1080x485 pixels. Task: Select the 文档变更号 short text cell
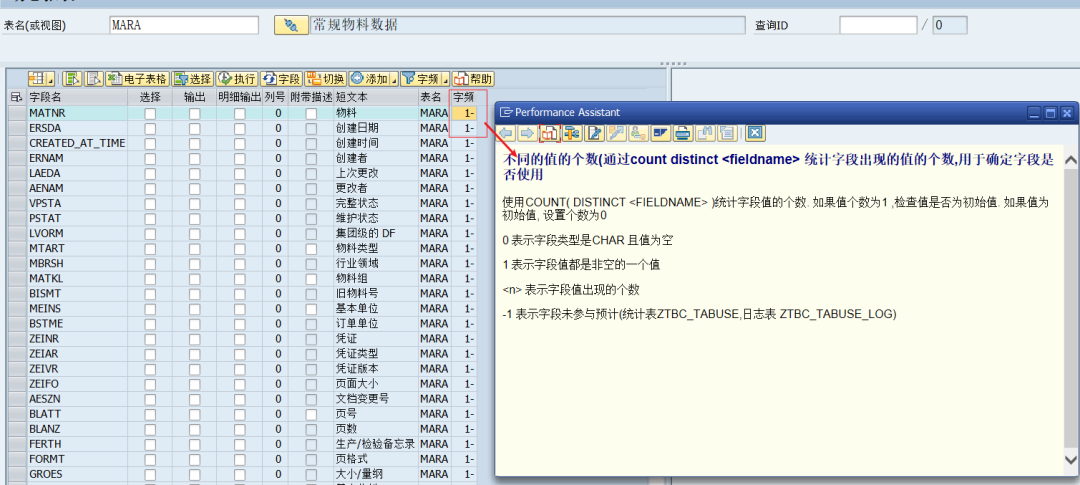pos(376,399)
